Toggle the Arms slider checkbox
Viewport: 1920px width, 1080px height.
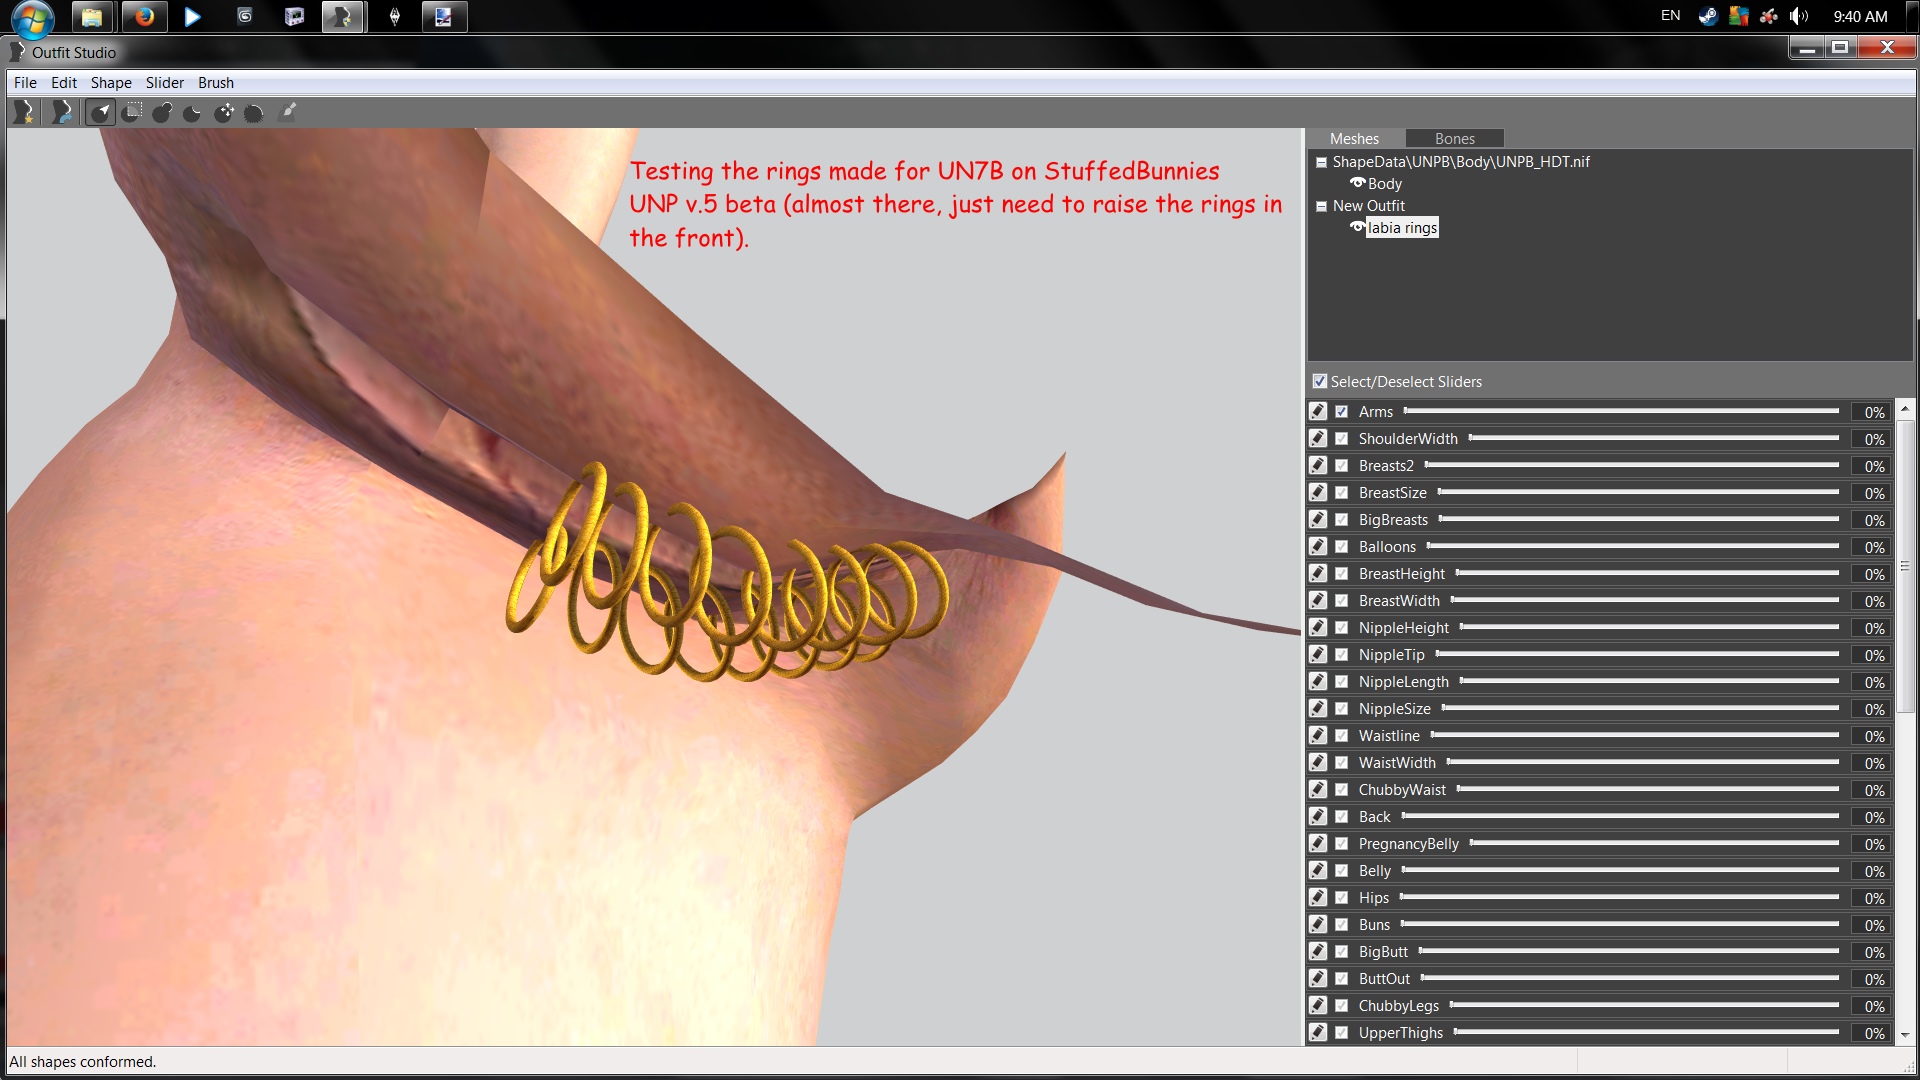coord(1342,411)
